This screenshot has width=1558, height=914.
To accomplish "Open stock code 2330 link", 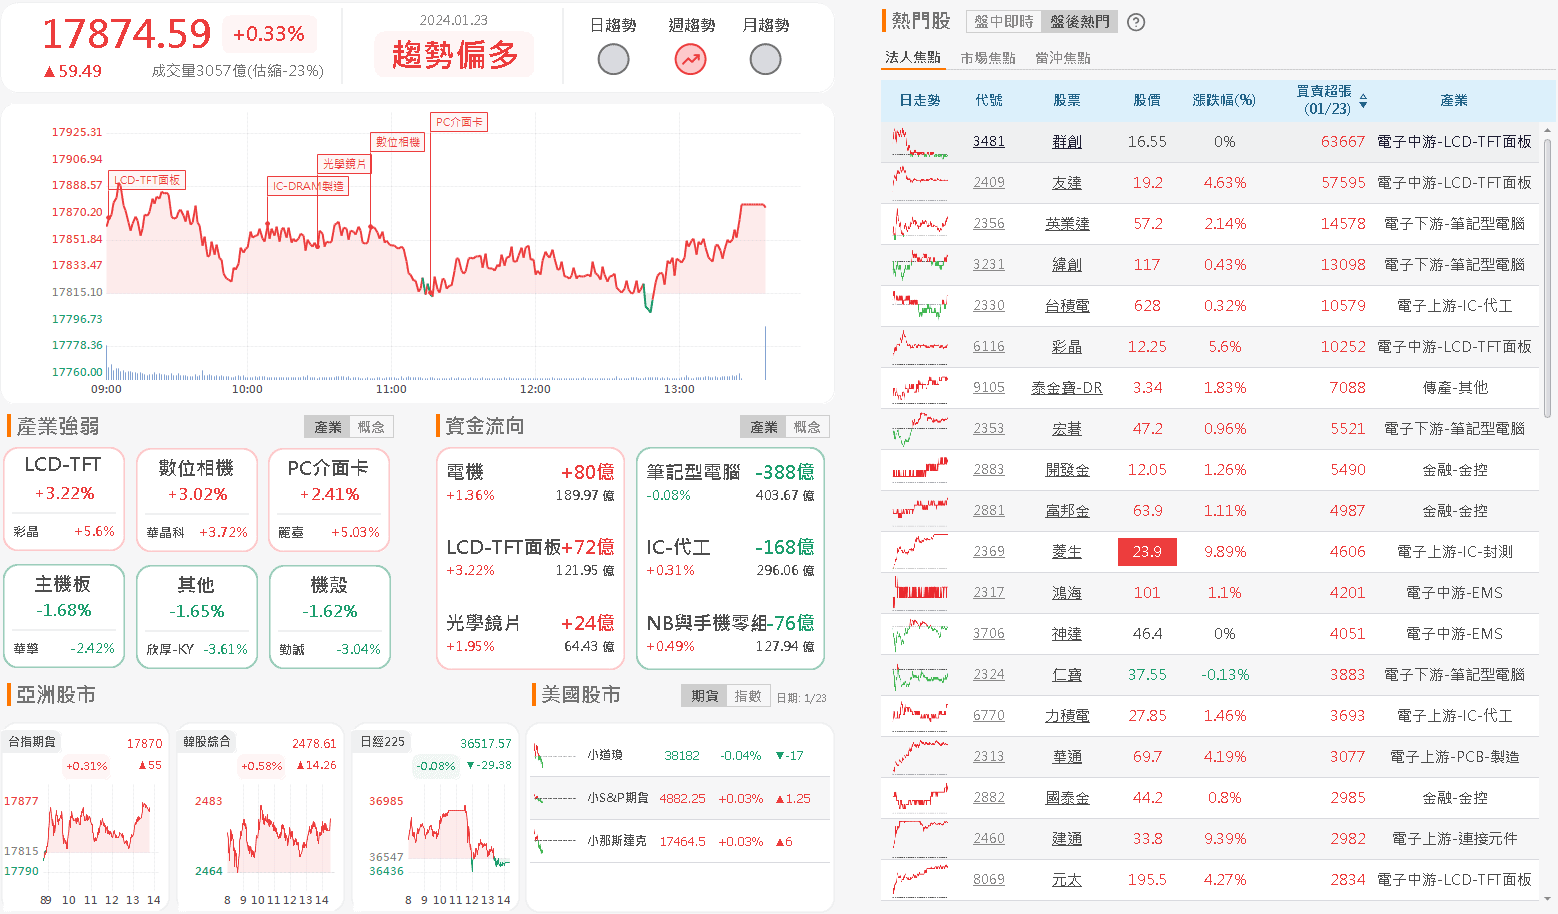I will pyautogui.click(x=989, y=306).
